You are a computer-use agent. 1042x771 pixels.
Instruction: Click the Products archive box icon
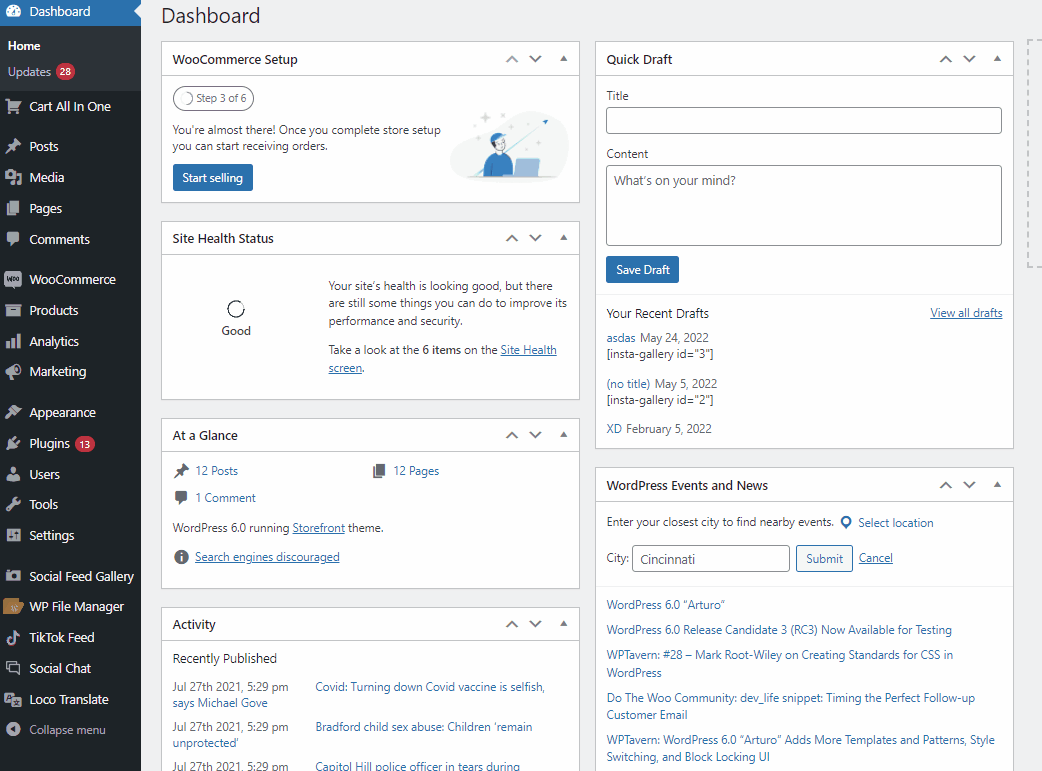click(13, 310)
